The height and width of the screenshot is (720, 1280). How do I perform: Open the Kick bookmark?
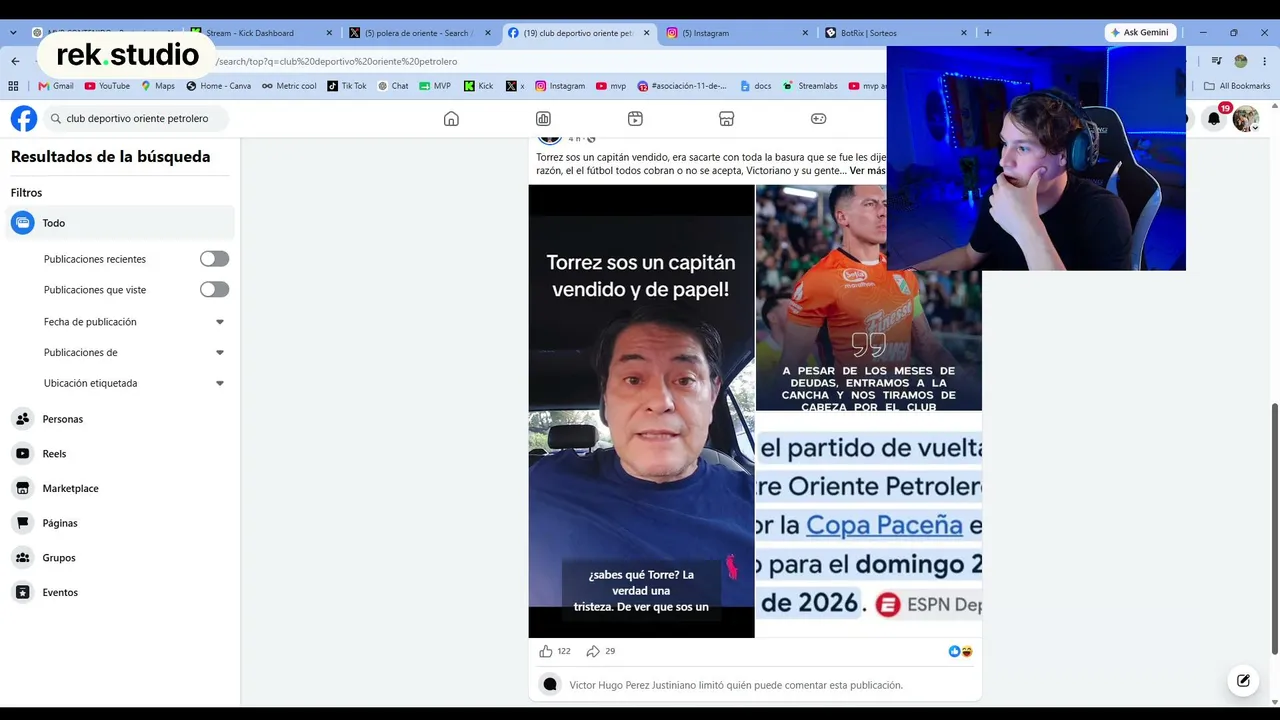click(479, 86)
